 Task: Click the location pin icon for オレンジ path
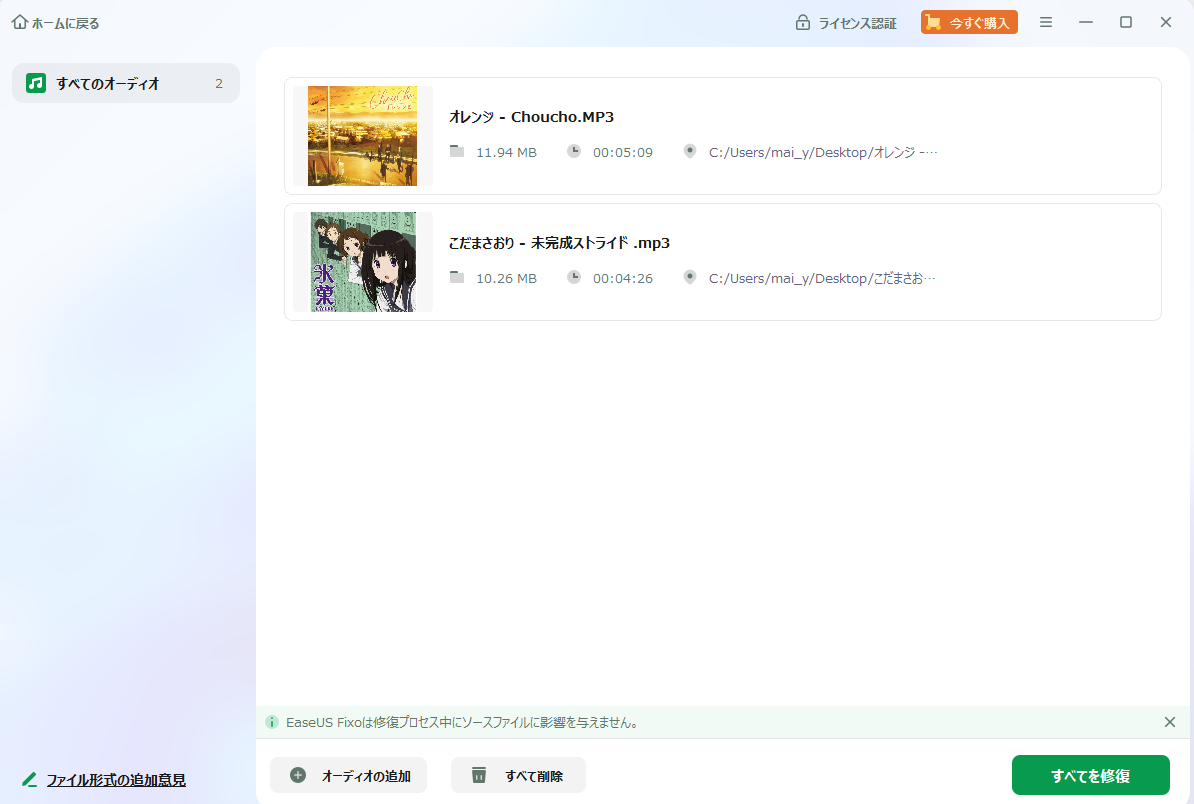[x=689, y=151]
